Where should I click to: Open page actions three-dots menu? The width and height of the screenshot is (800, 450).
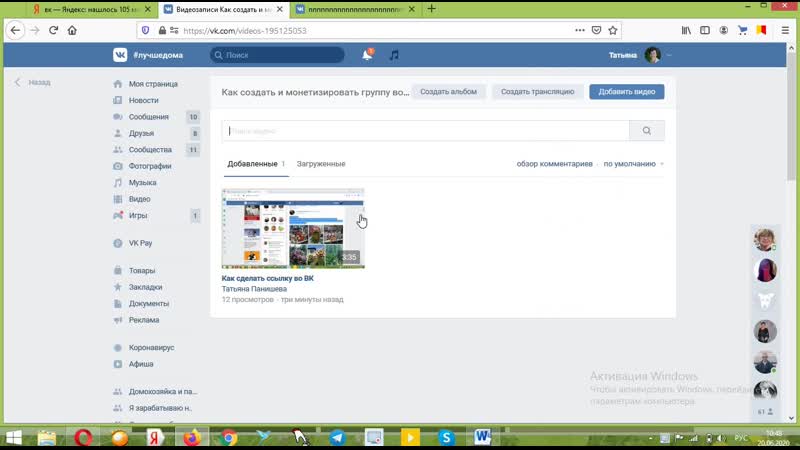tap(580, 31)
